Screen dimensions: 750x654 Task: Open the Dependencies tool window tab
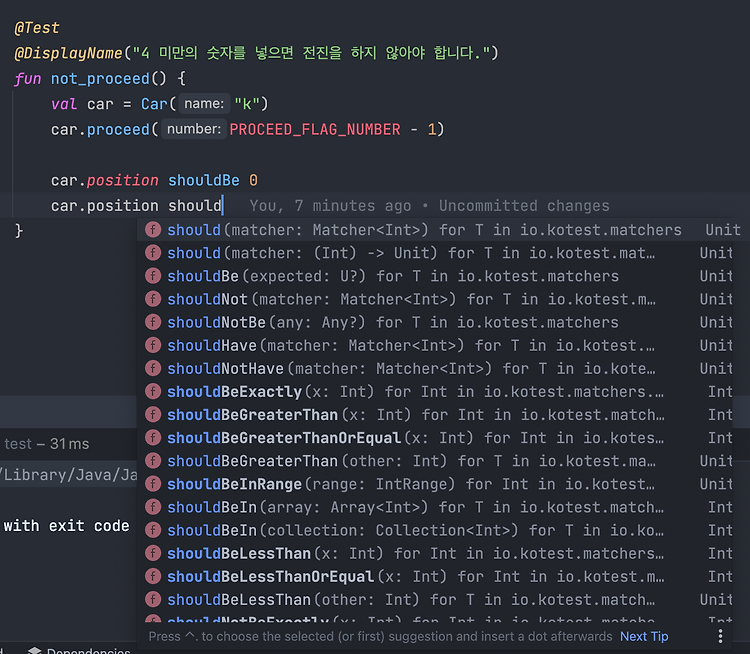[79, 650]
